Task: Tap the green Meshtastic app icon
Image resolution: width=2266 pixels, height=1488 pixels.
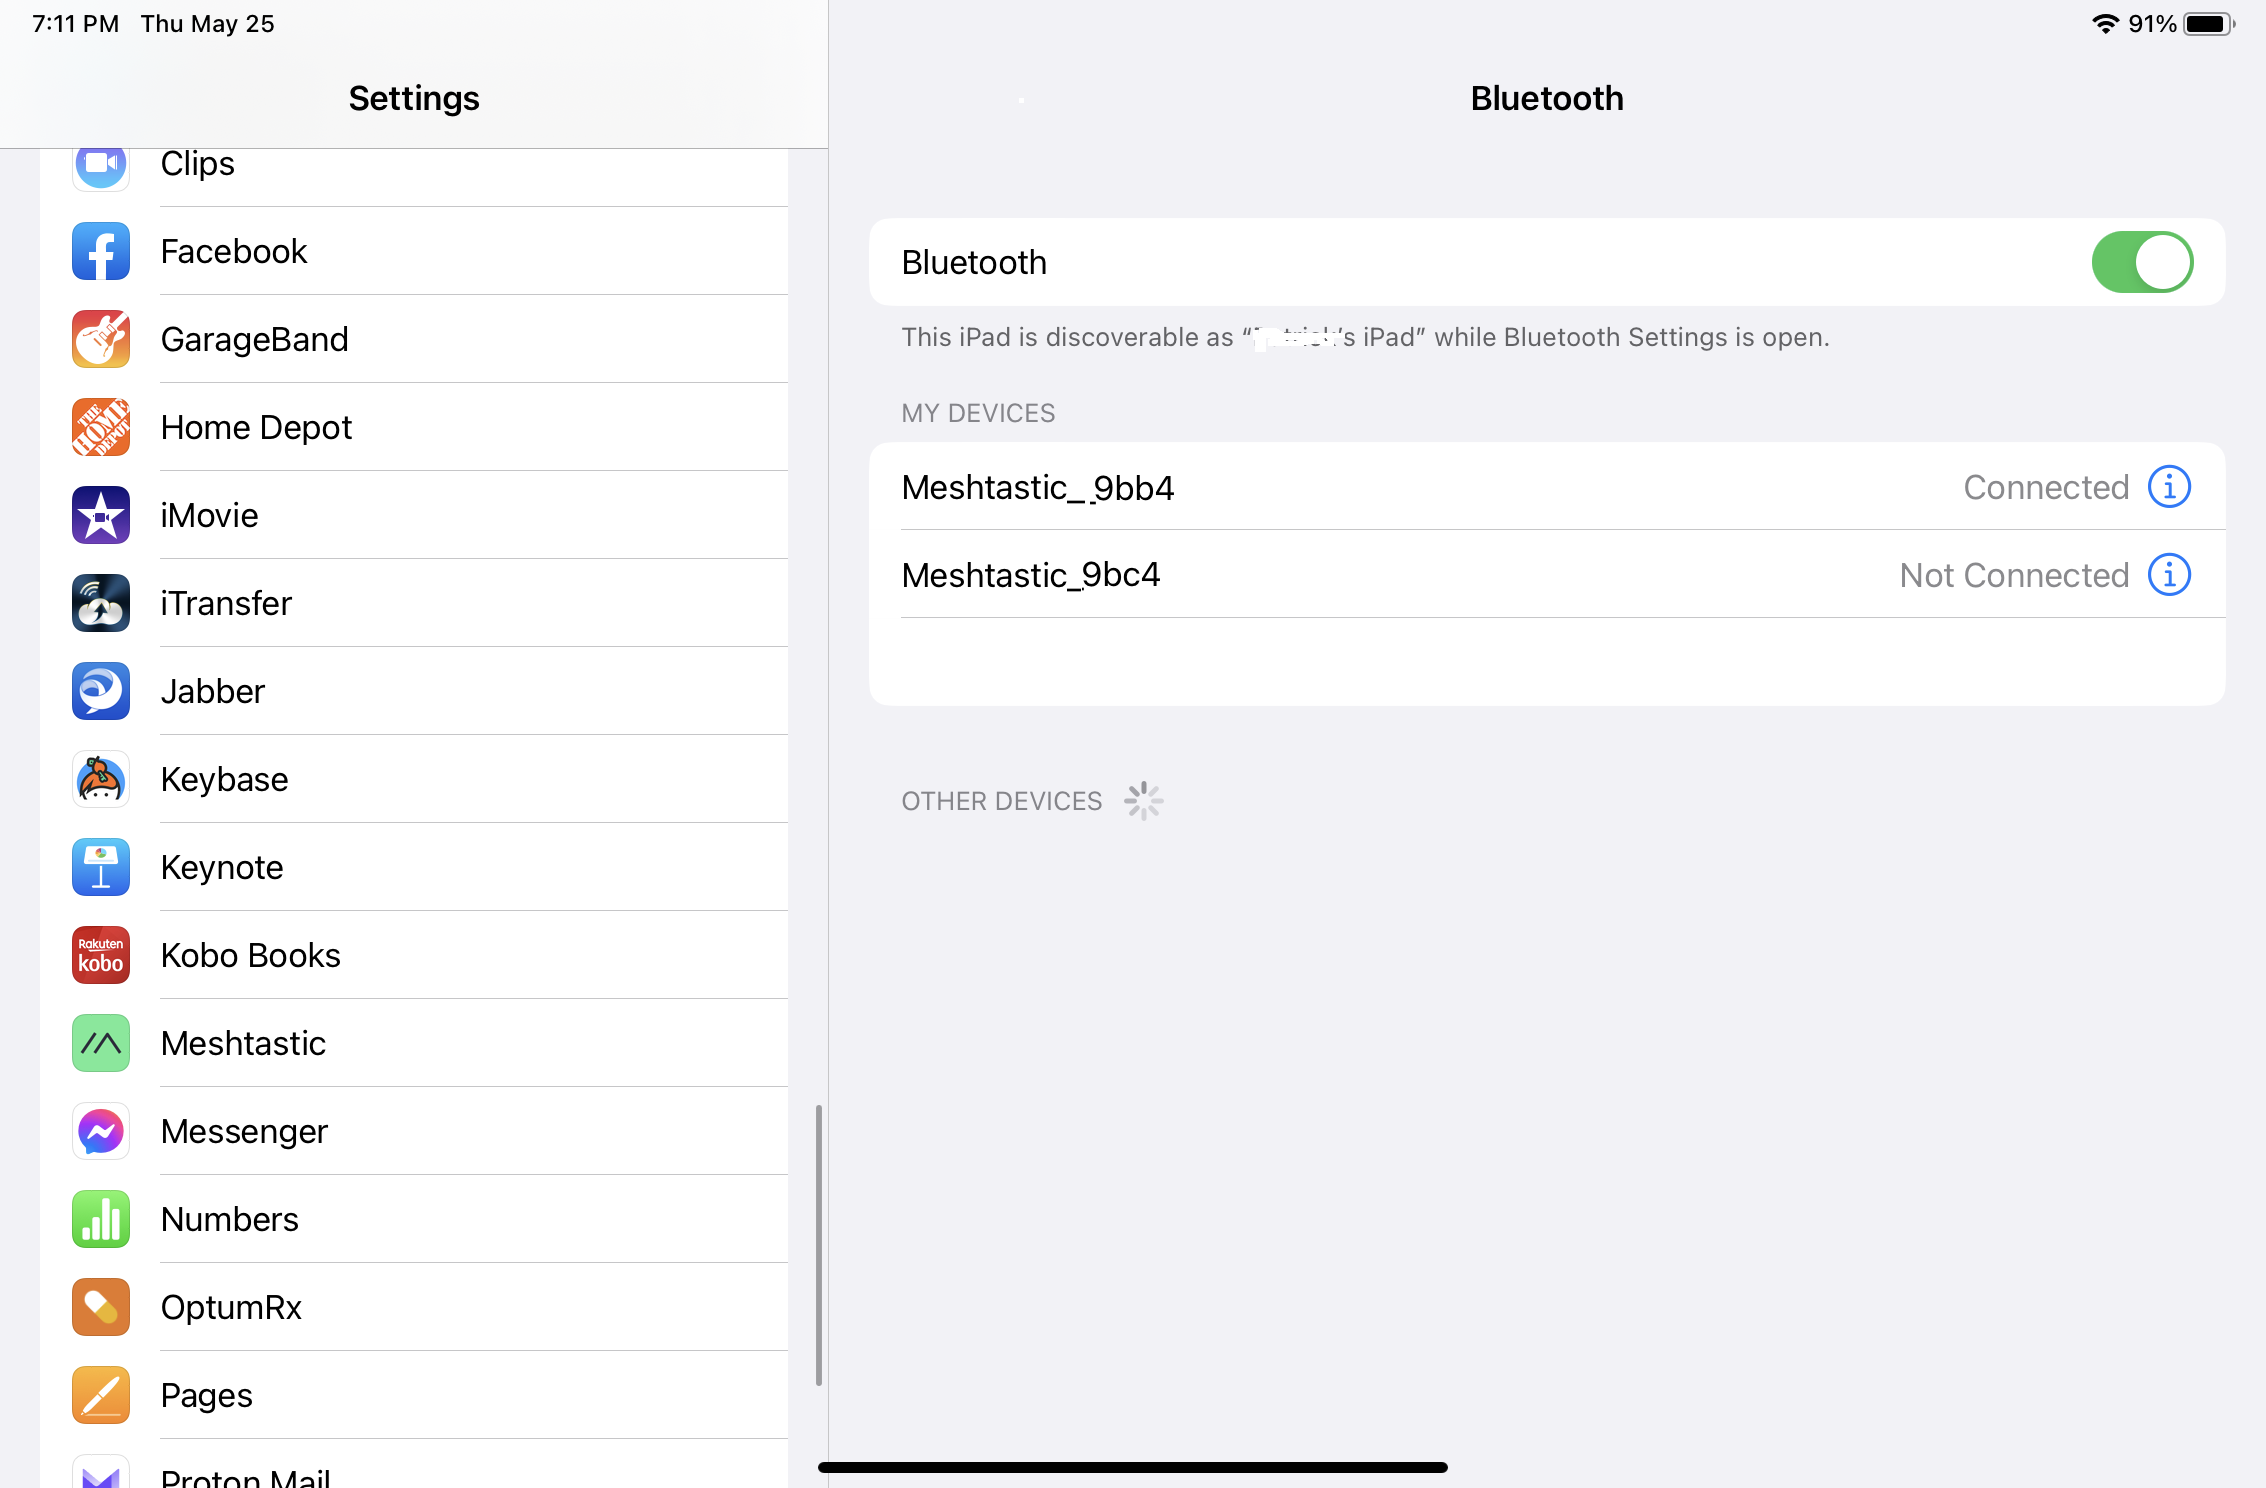Action: pyautogui.click(x=101, y=1043)
